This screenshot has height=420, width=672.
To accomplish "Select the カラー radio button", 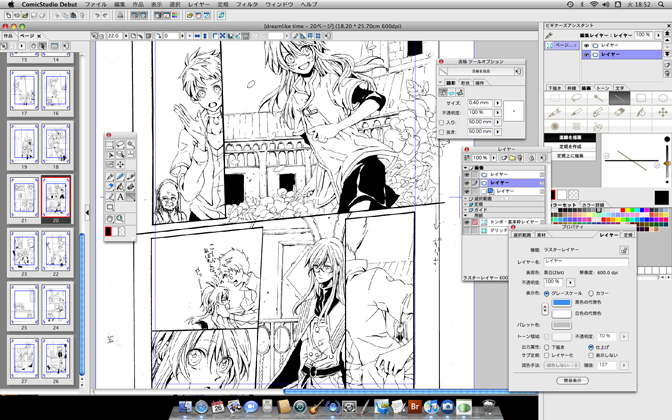I will coord(591,294).
